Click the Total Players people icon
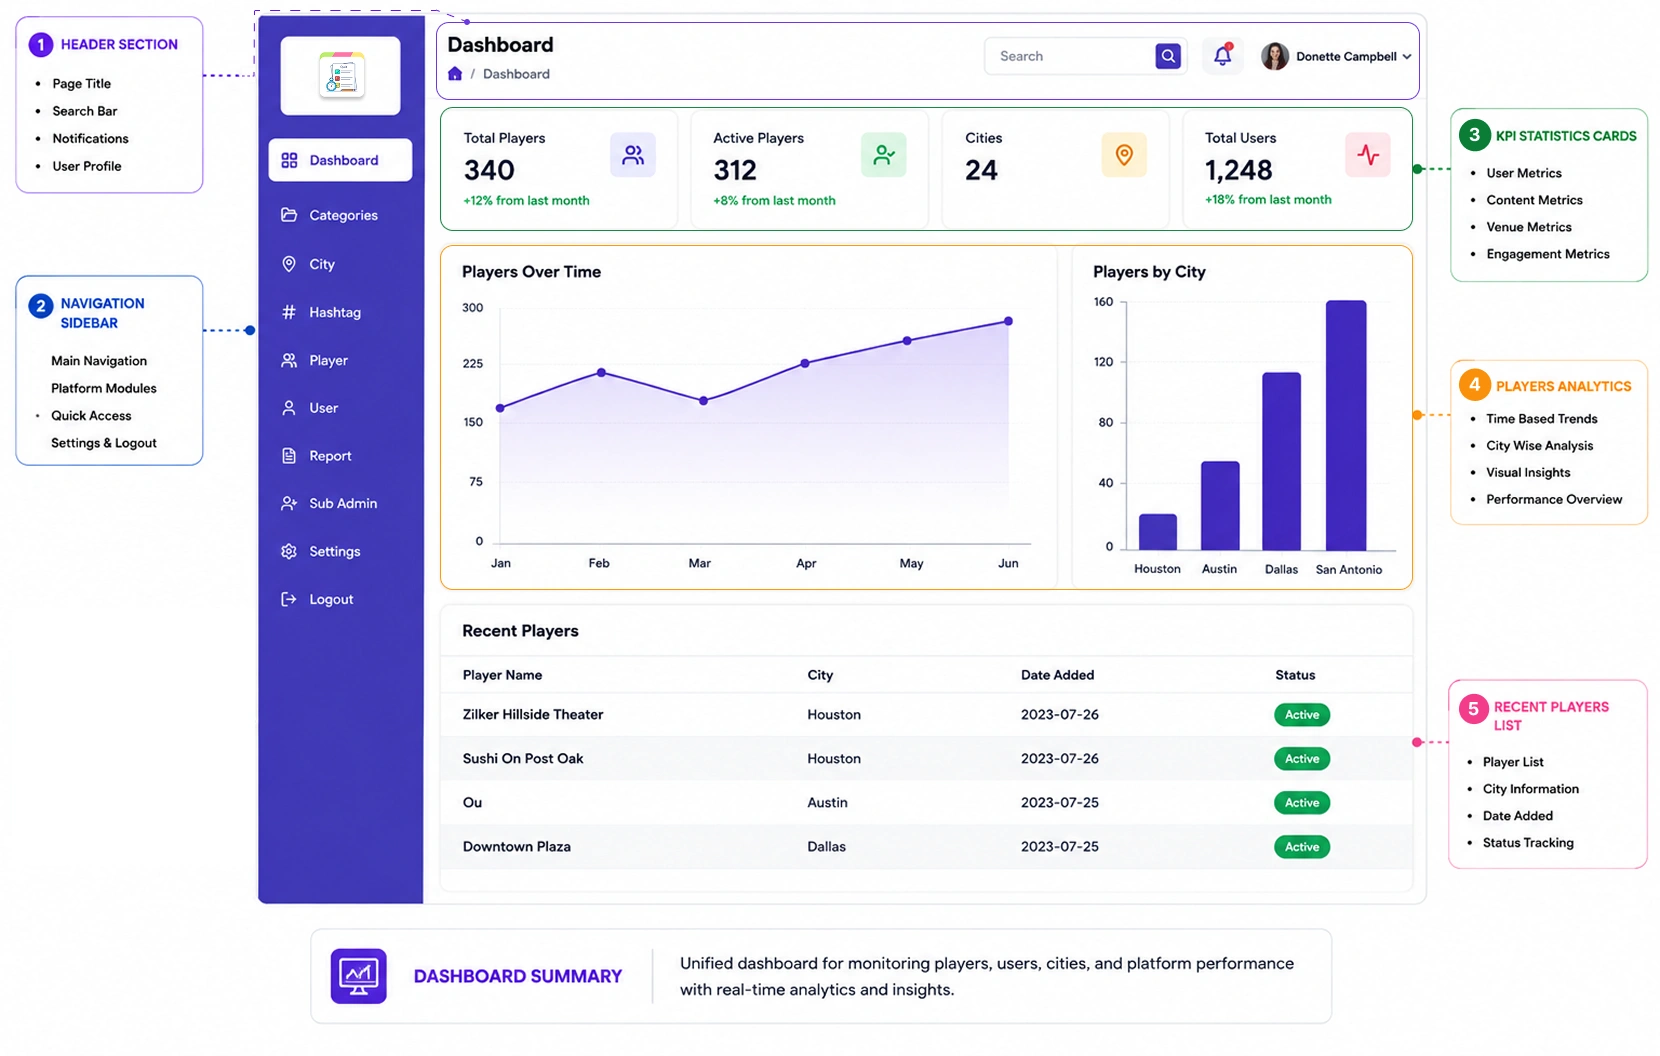1660x1056 pixels. (633, 155)
